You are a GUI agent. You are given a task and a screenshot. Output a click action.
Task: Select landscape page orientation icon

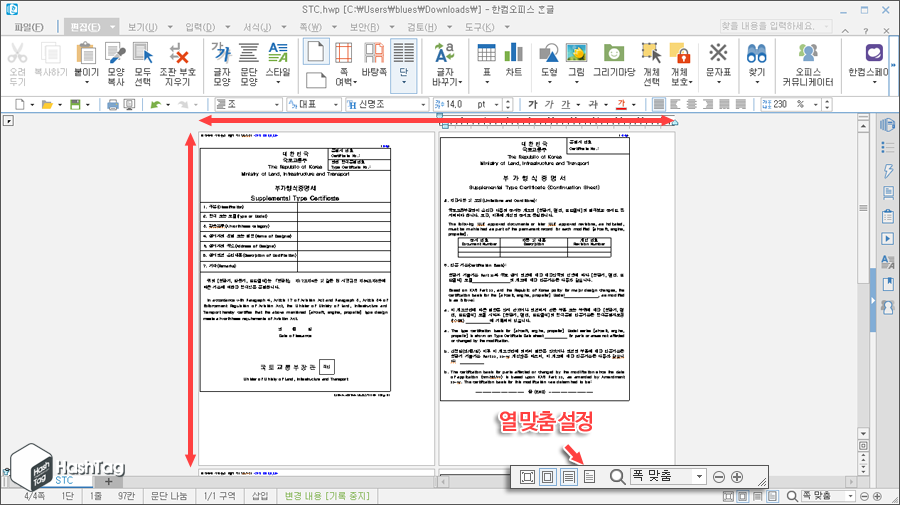coord(316,80)
